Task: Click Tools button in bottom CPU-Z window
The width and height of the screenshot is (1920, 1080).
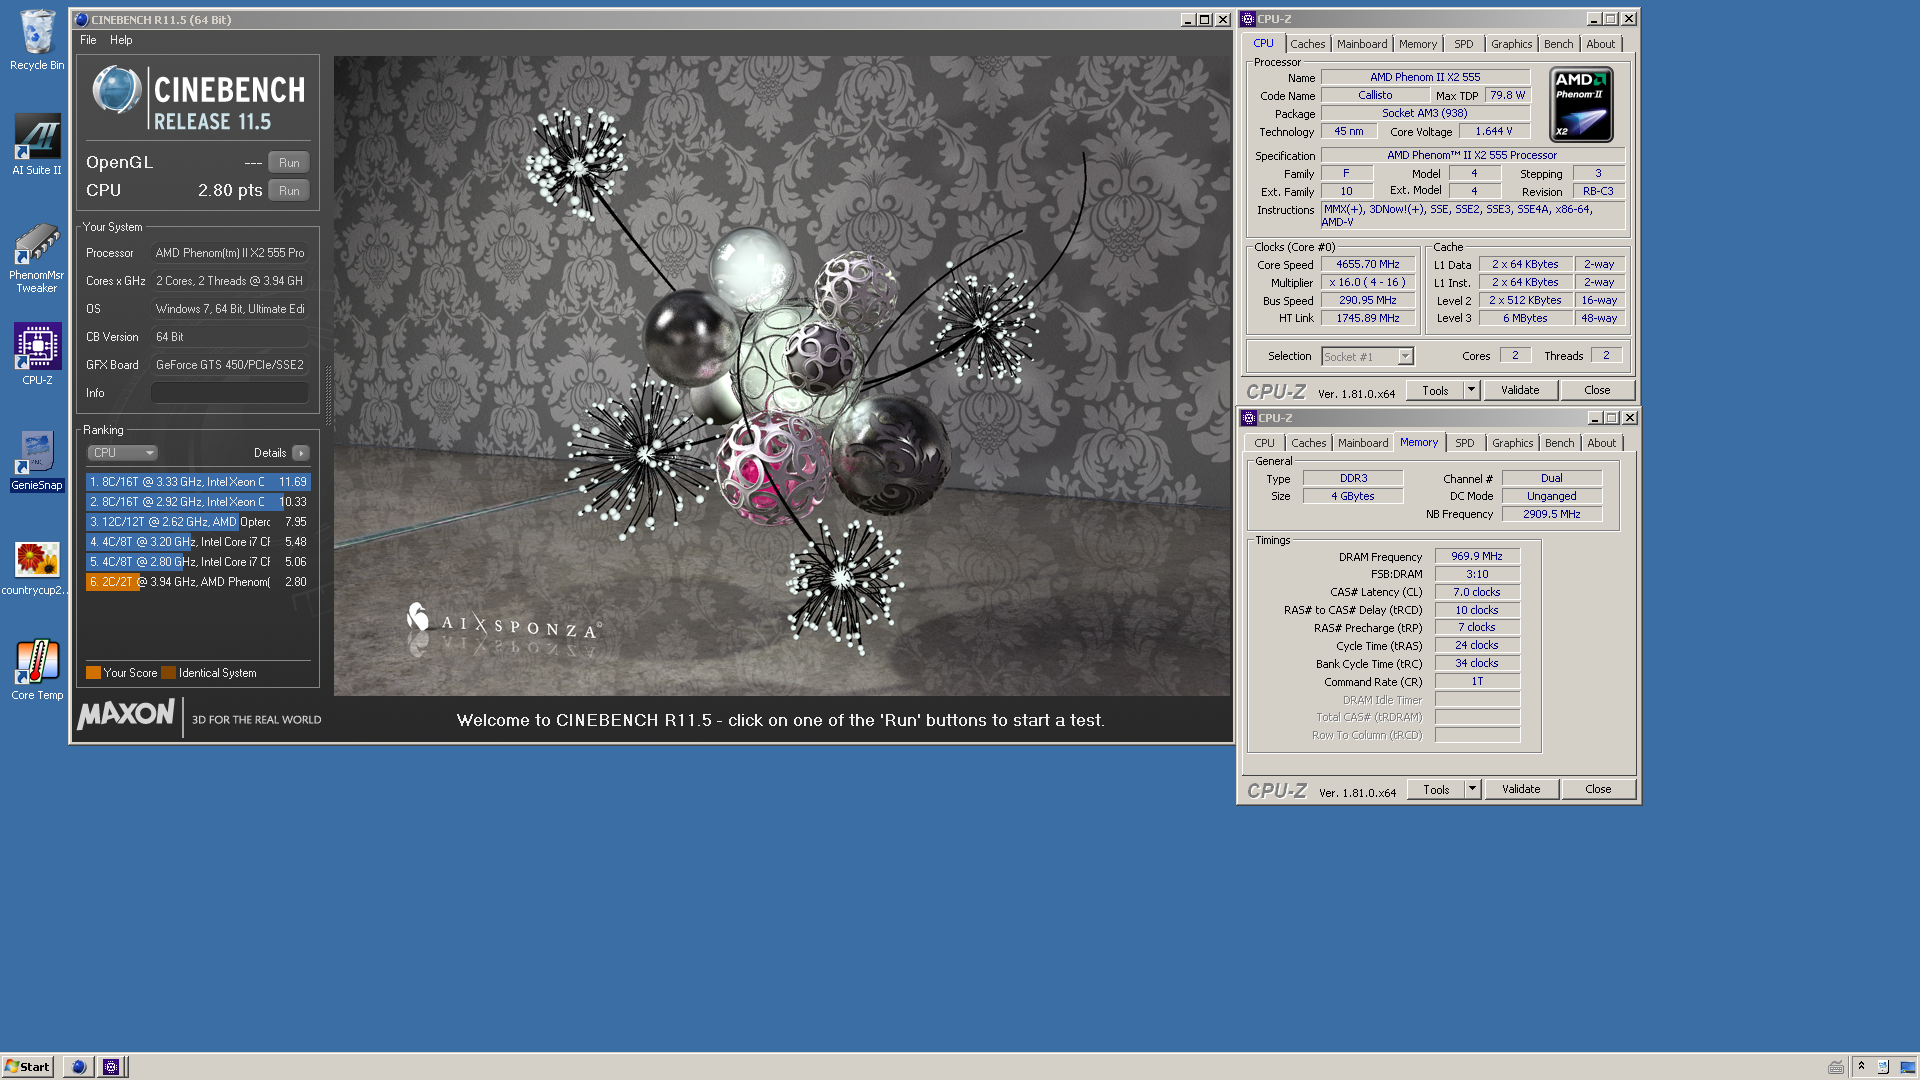Action: [x=1436, y=790]
